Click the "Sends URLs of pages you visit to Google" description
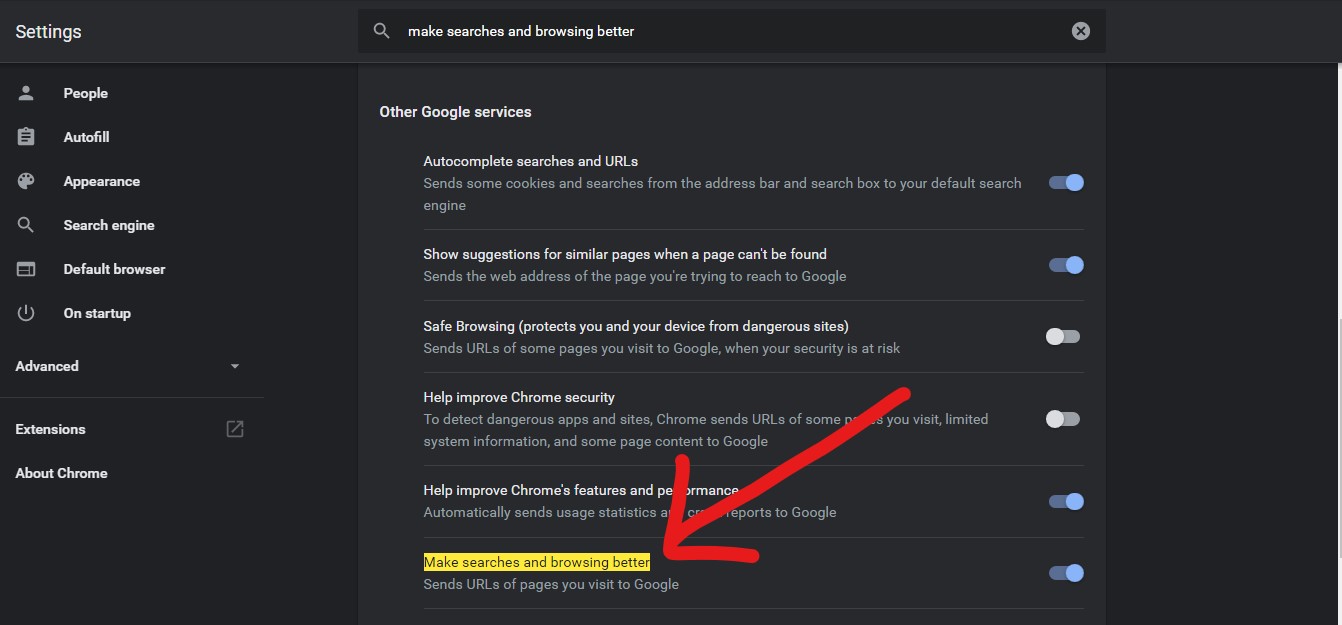The width and height of the screenshot is (1342, 625). [x=551, y=584]
